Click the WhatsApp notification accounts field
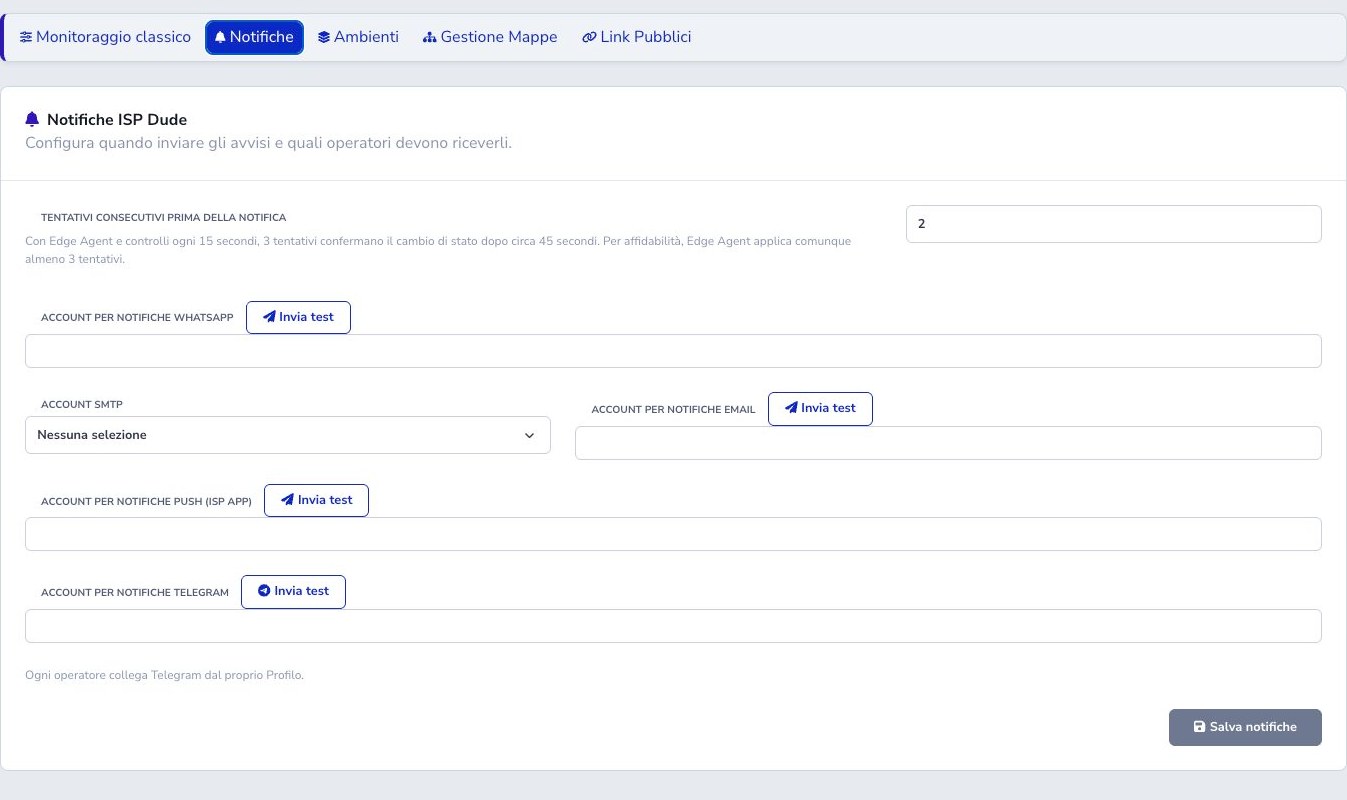 [x=673, y=351]
